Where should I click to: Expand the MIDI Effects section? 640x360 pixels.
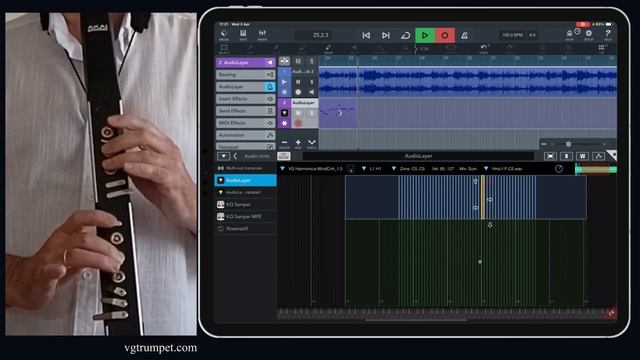[x=246, y=123]
